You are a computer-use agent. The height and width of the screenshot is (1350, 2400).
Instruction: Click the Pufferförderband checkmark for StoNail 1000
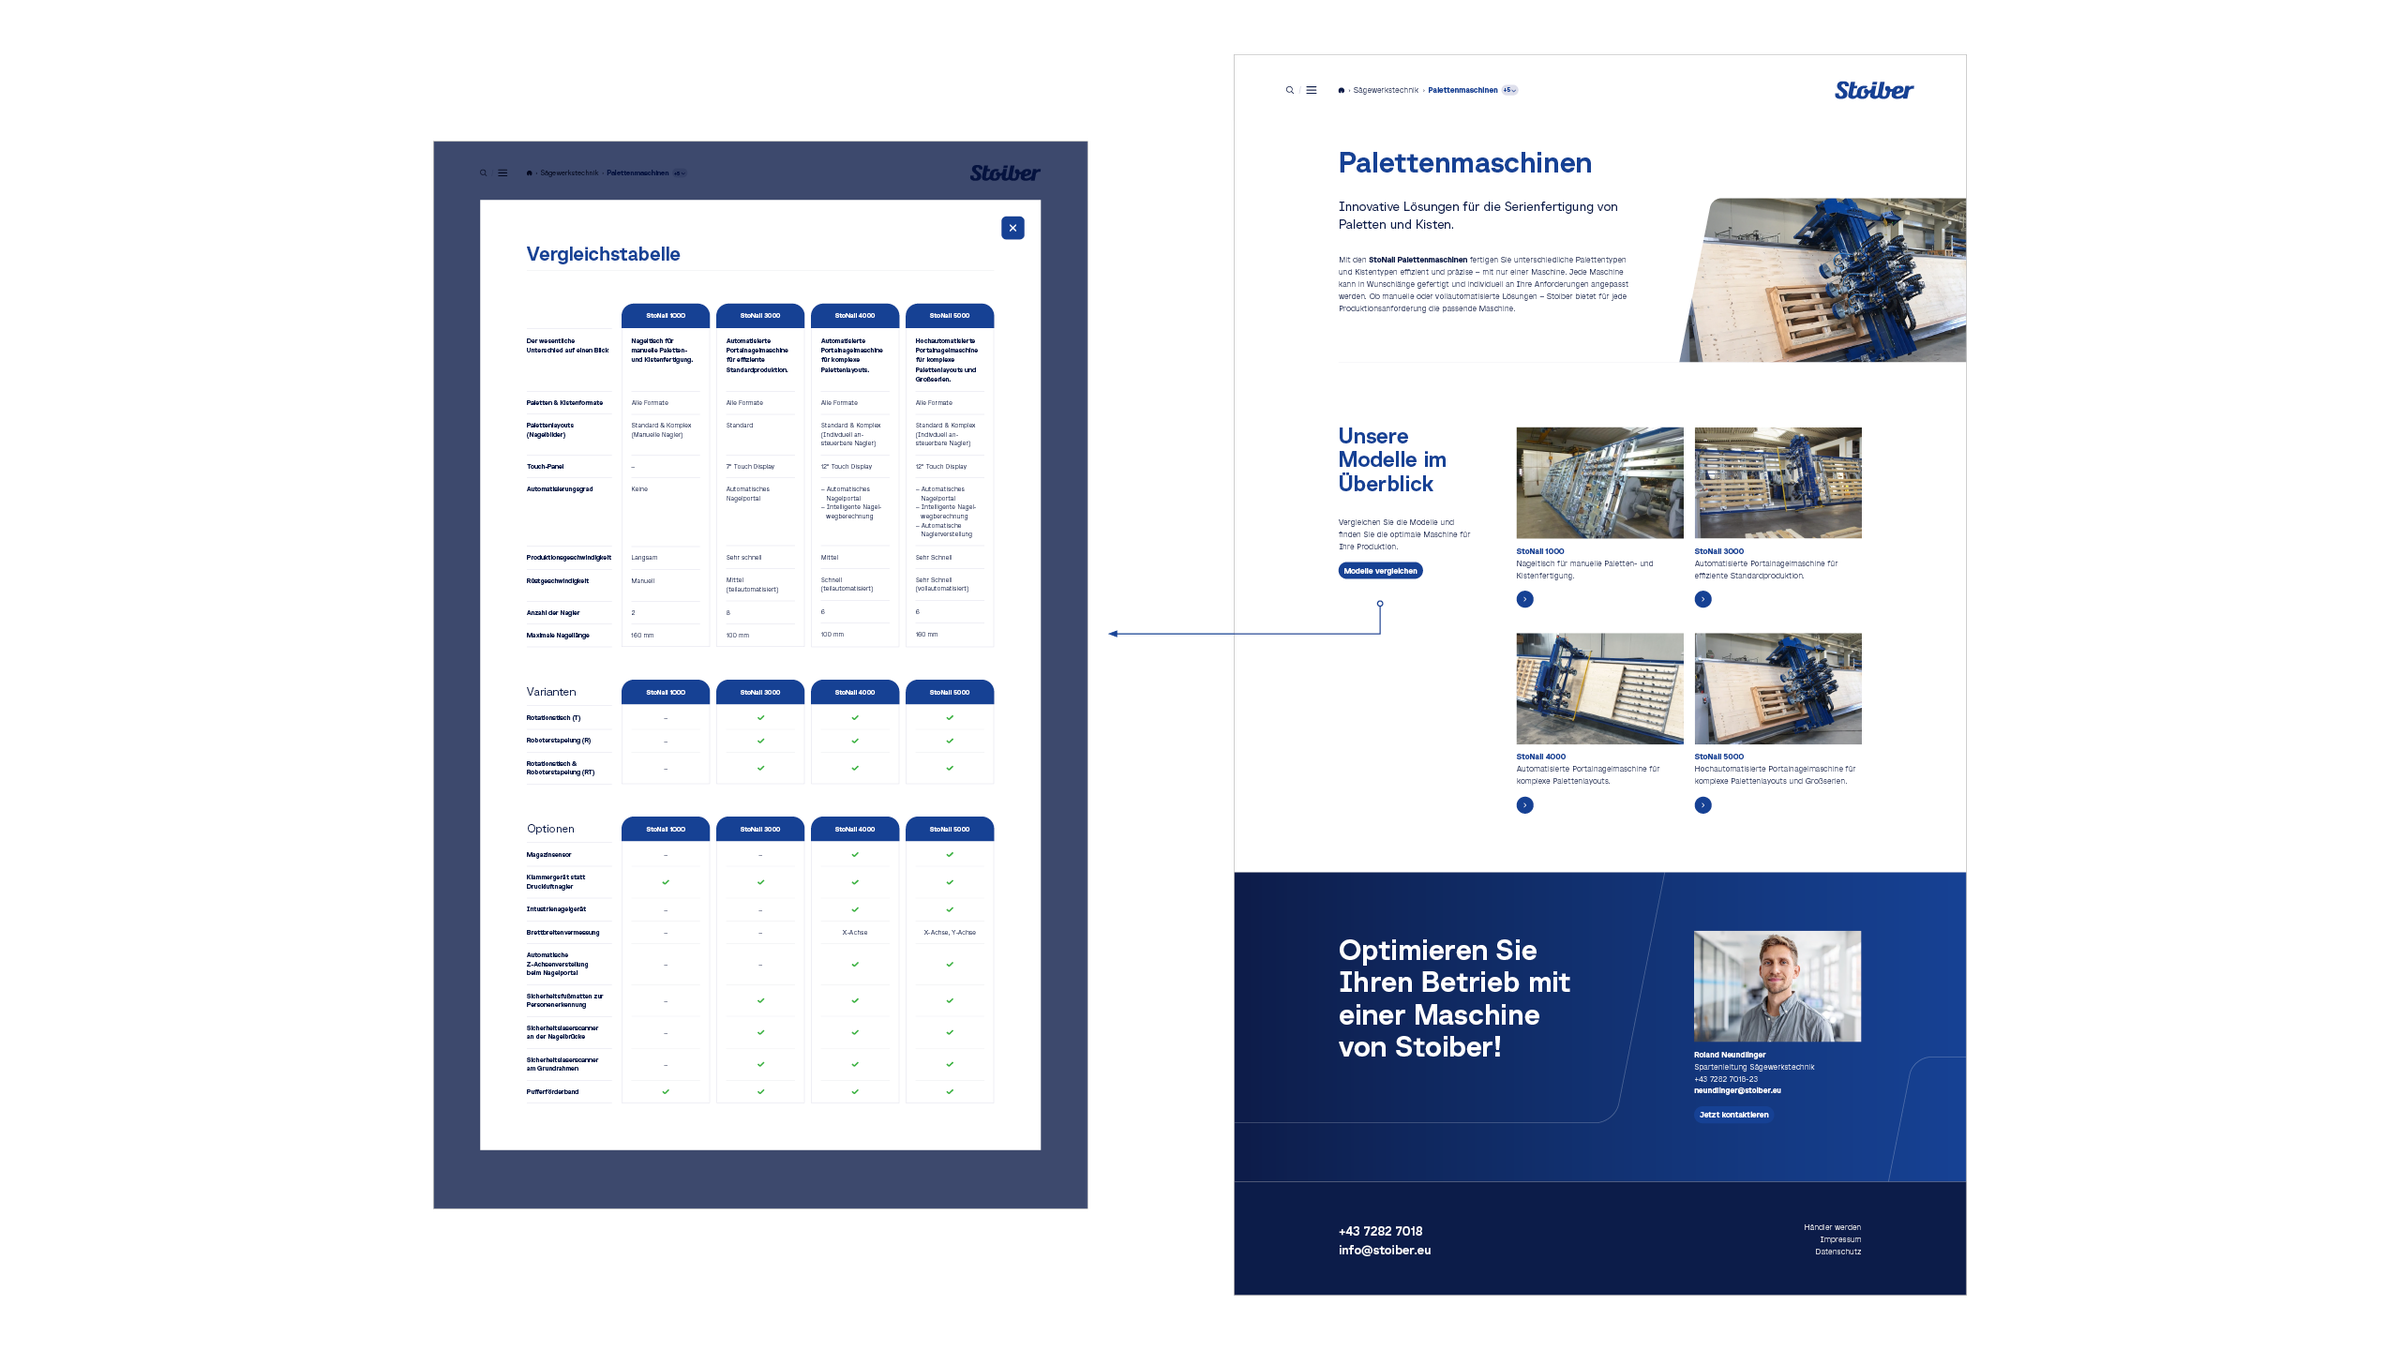tap(665, 1092)
